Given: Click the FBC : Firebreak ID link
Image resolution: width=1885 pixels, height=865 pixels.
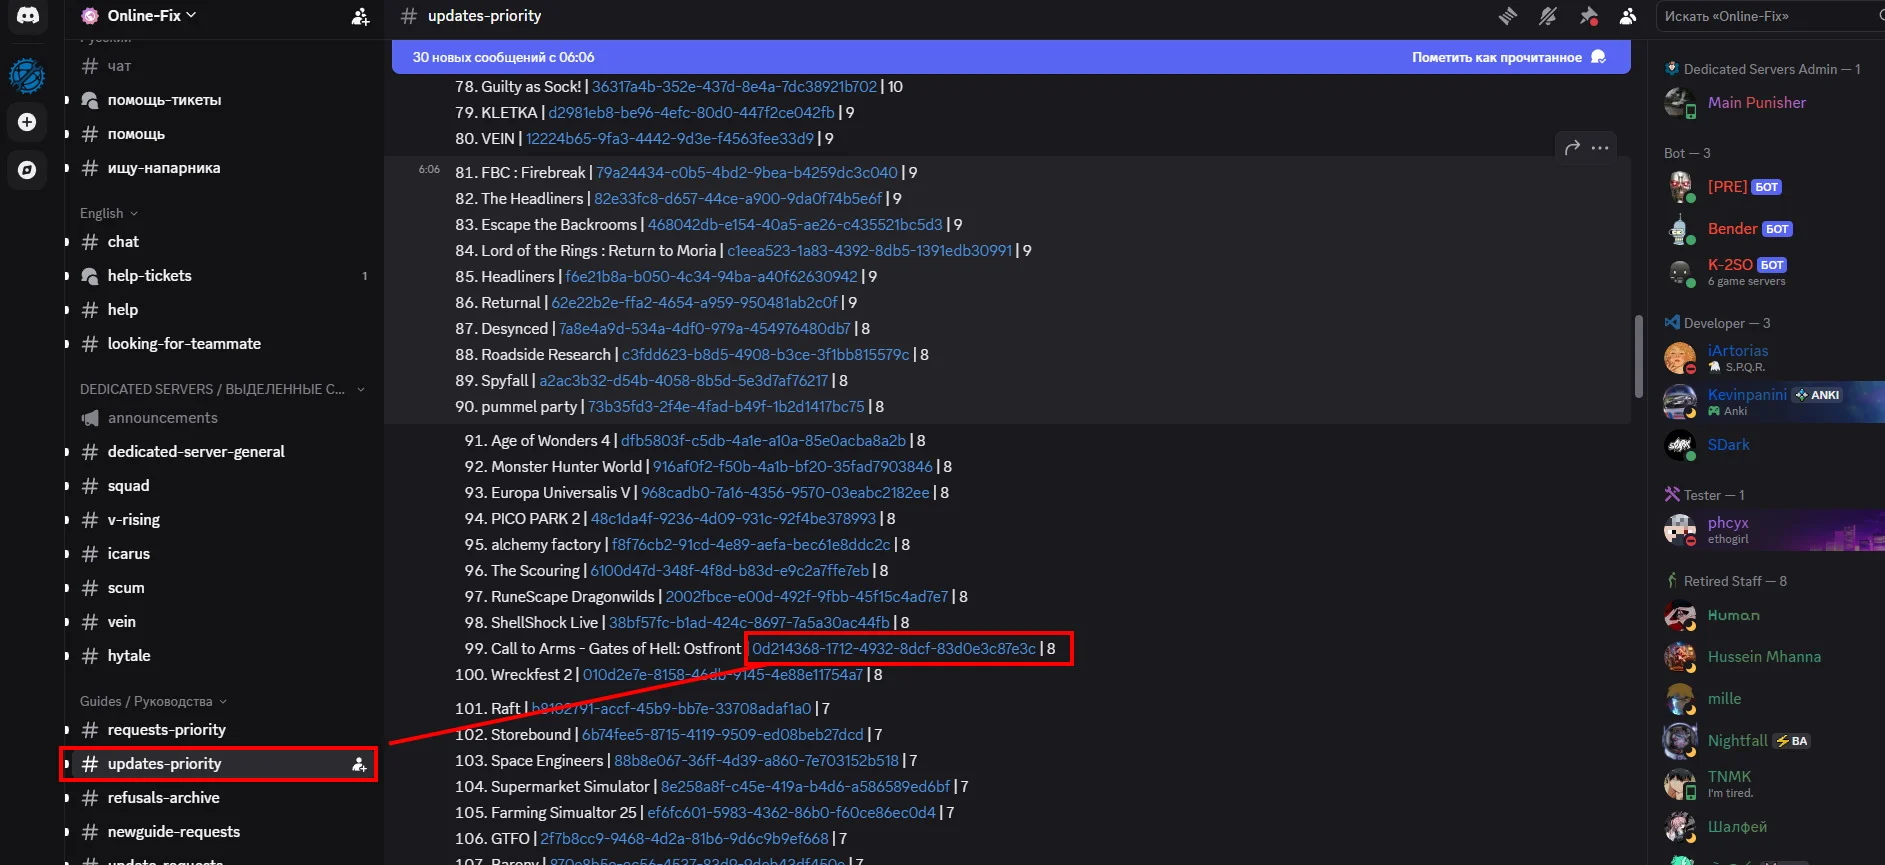Looking at the screenshot, I should point(746,173).
